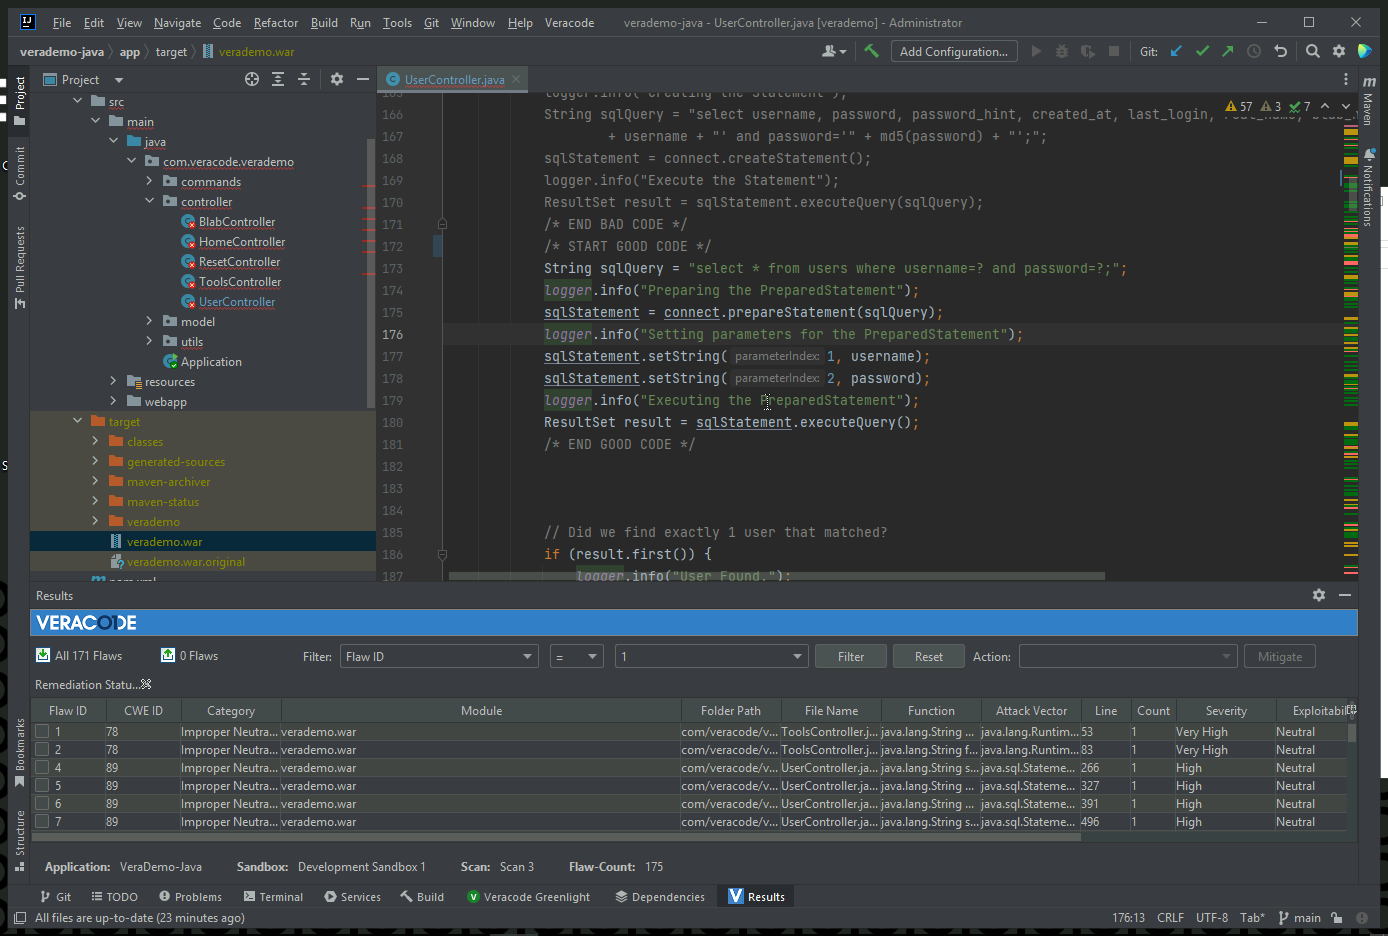Expand the classes folder
The height and width of the screenshot is (936, 1388).
[95, 441]
